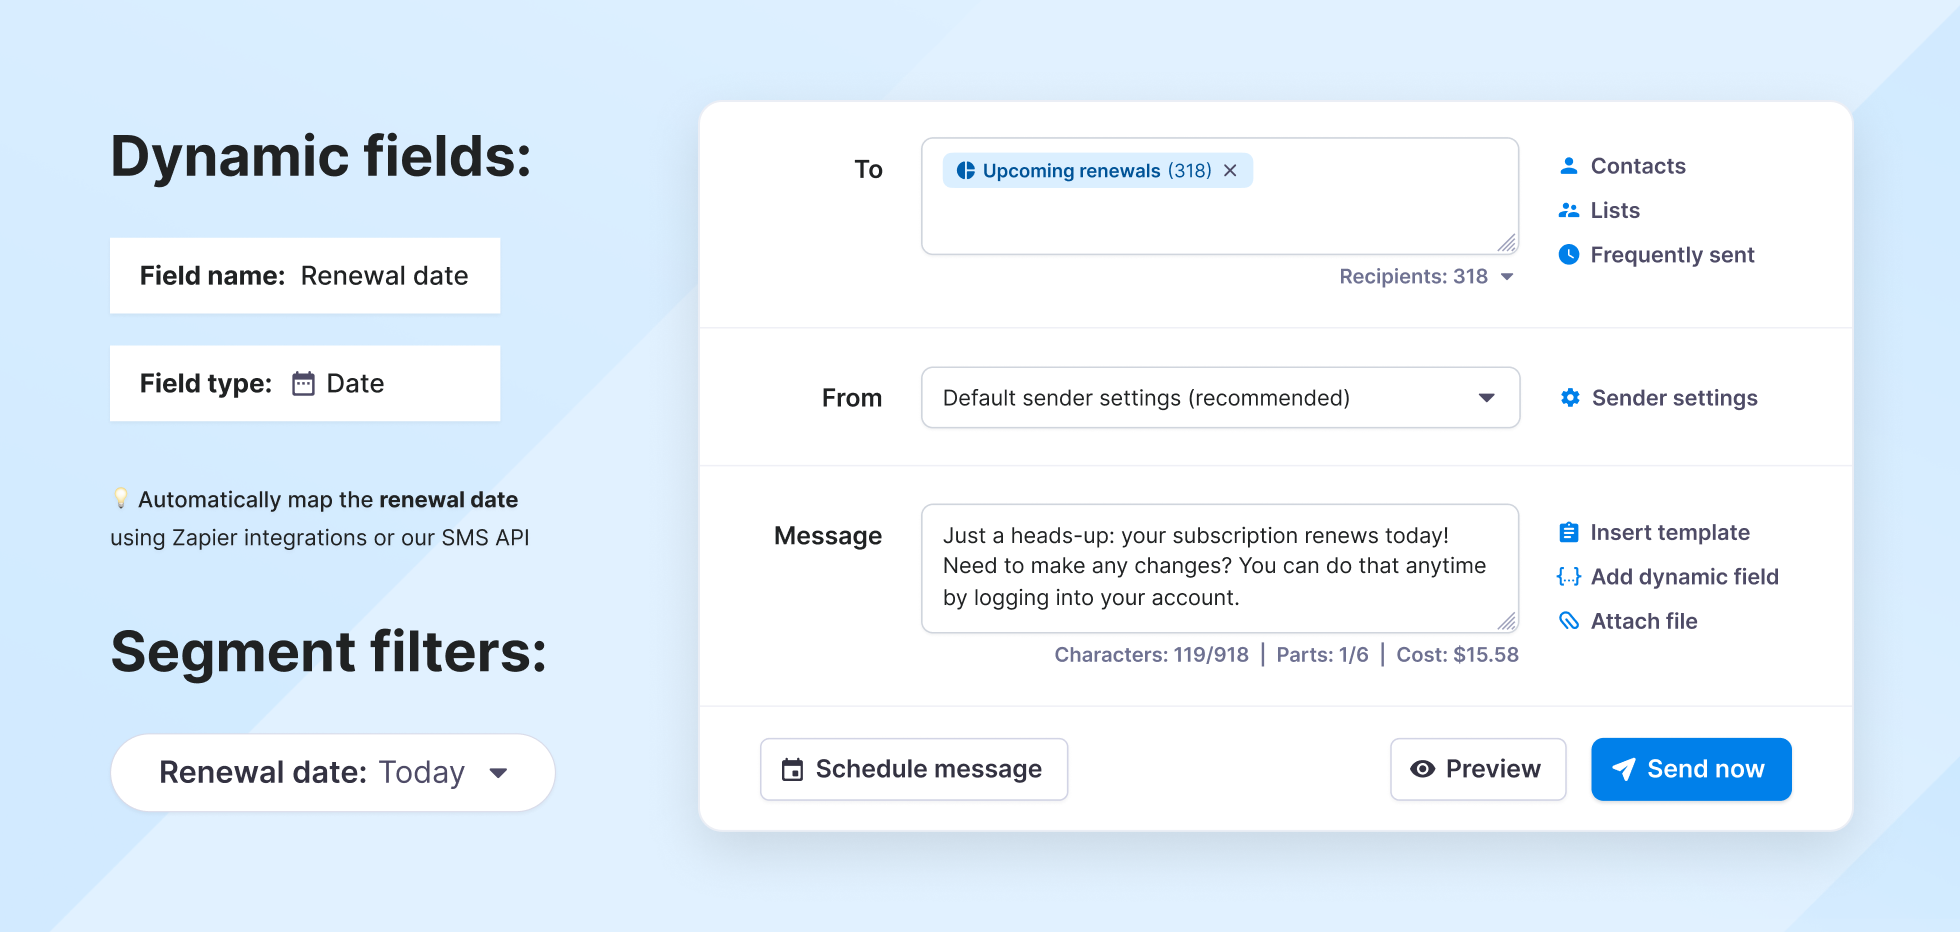Click the Attach file paperclip icon
The height and width of the screenshot is (932, 1960).
point(1569,621)
